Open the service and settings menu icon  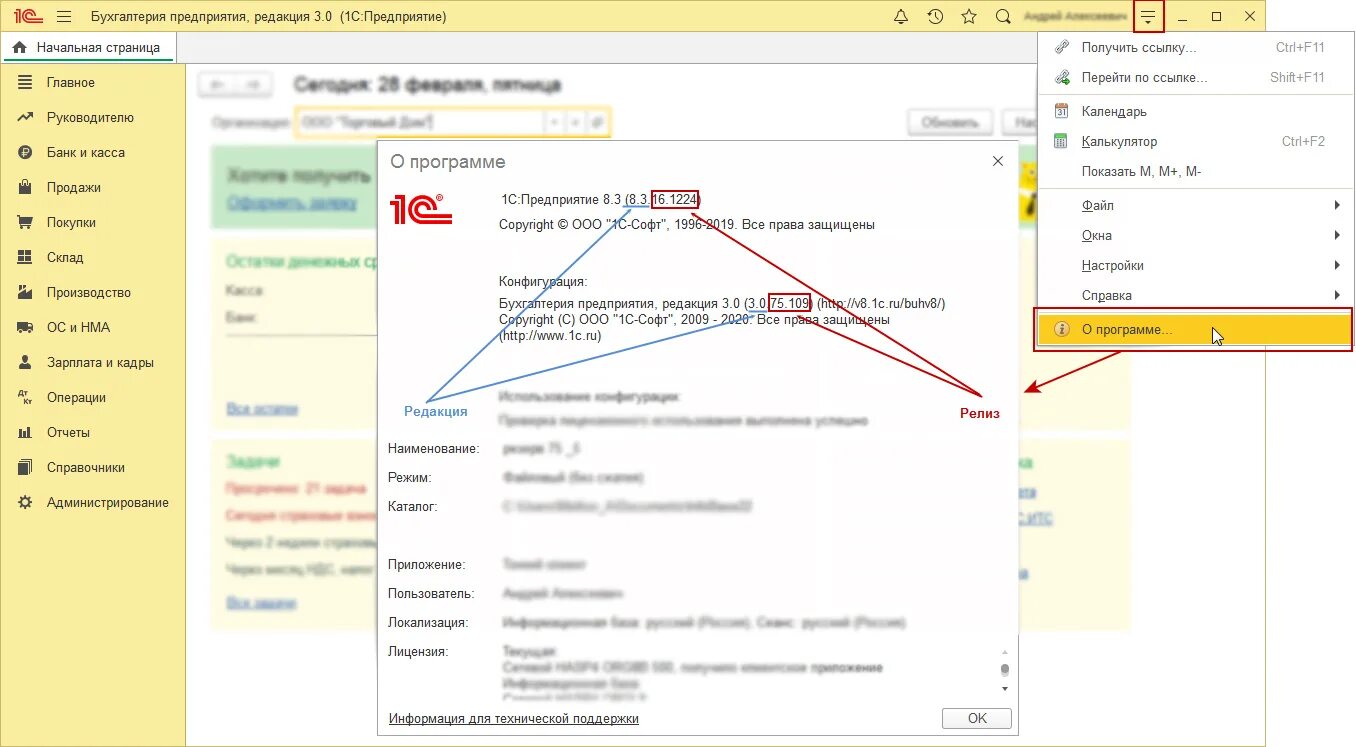coord(1149,17)
